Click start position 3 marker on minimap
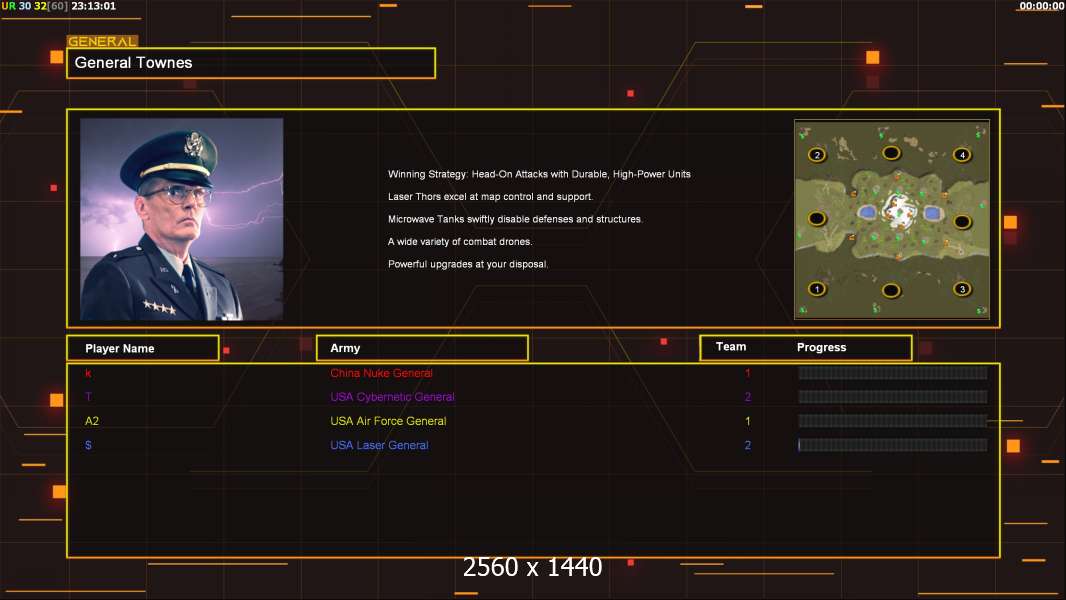Screen dimensions: 1066x600 tap(962, 289)
